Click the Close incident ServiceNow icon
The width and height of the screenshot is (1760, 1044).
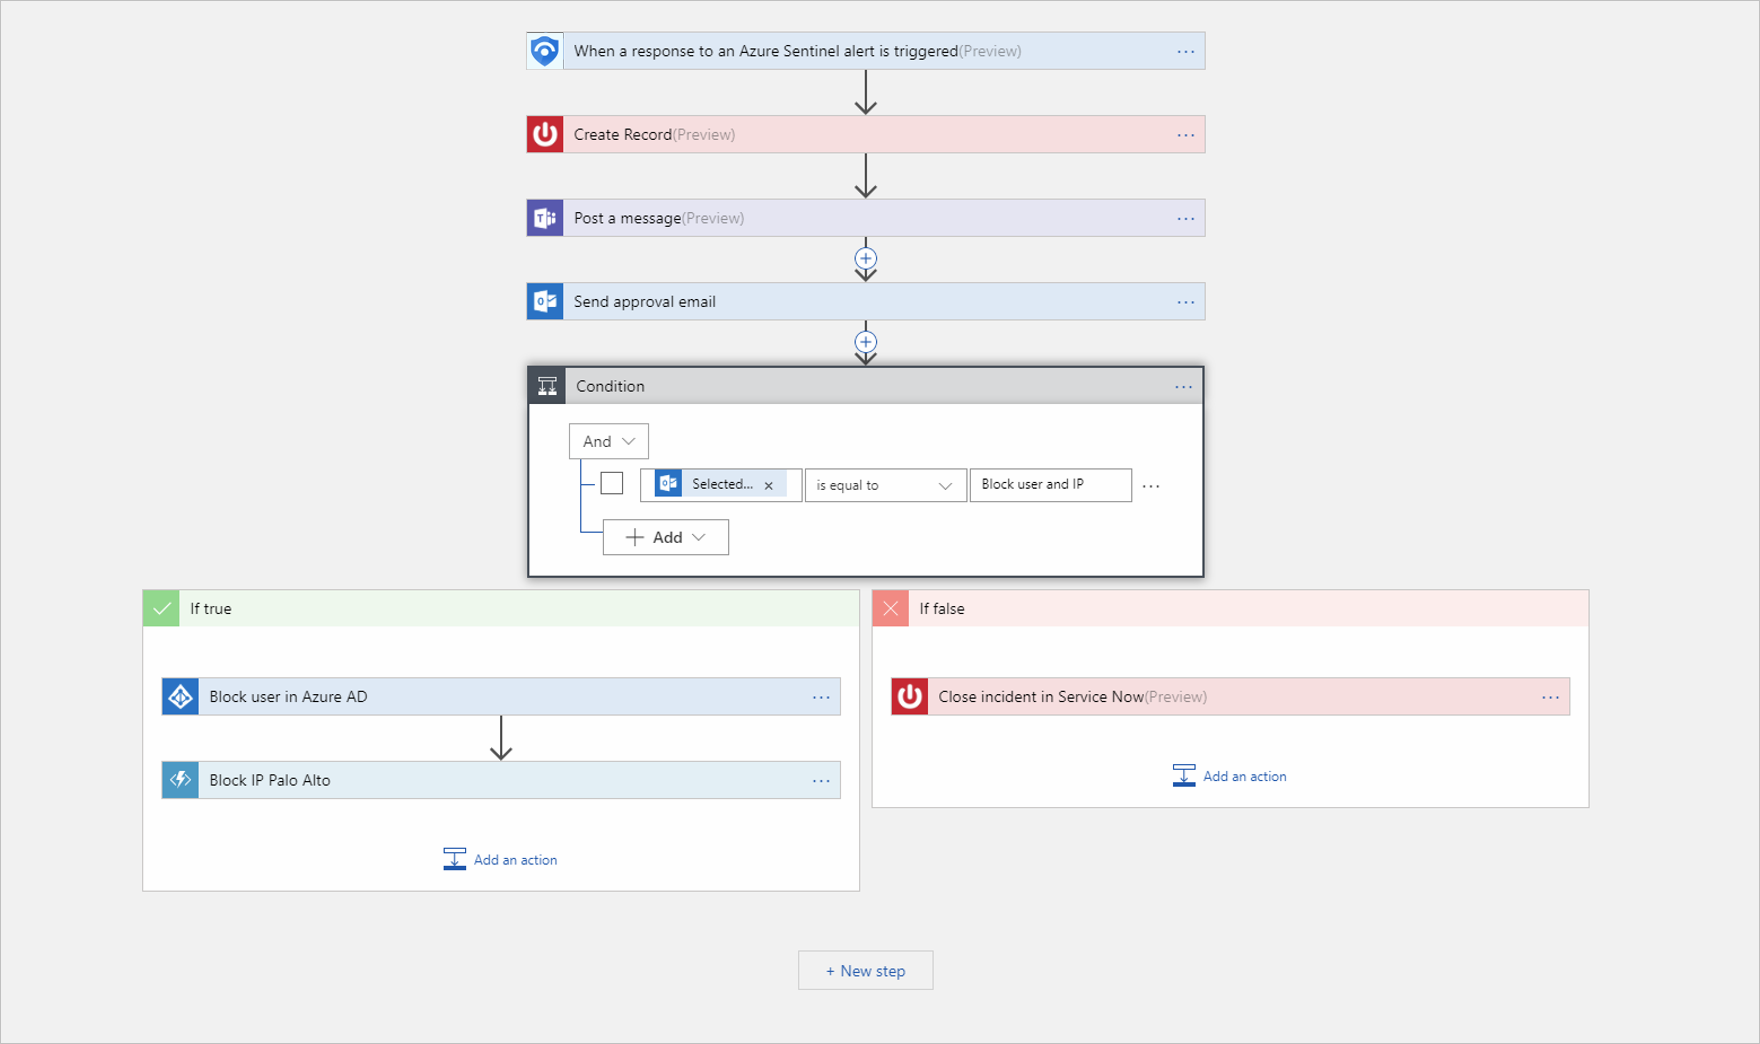pos(909,697)
